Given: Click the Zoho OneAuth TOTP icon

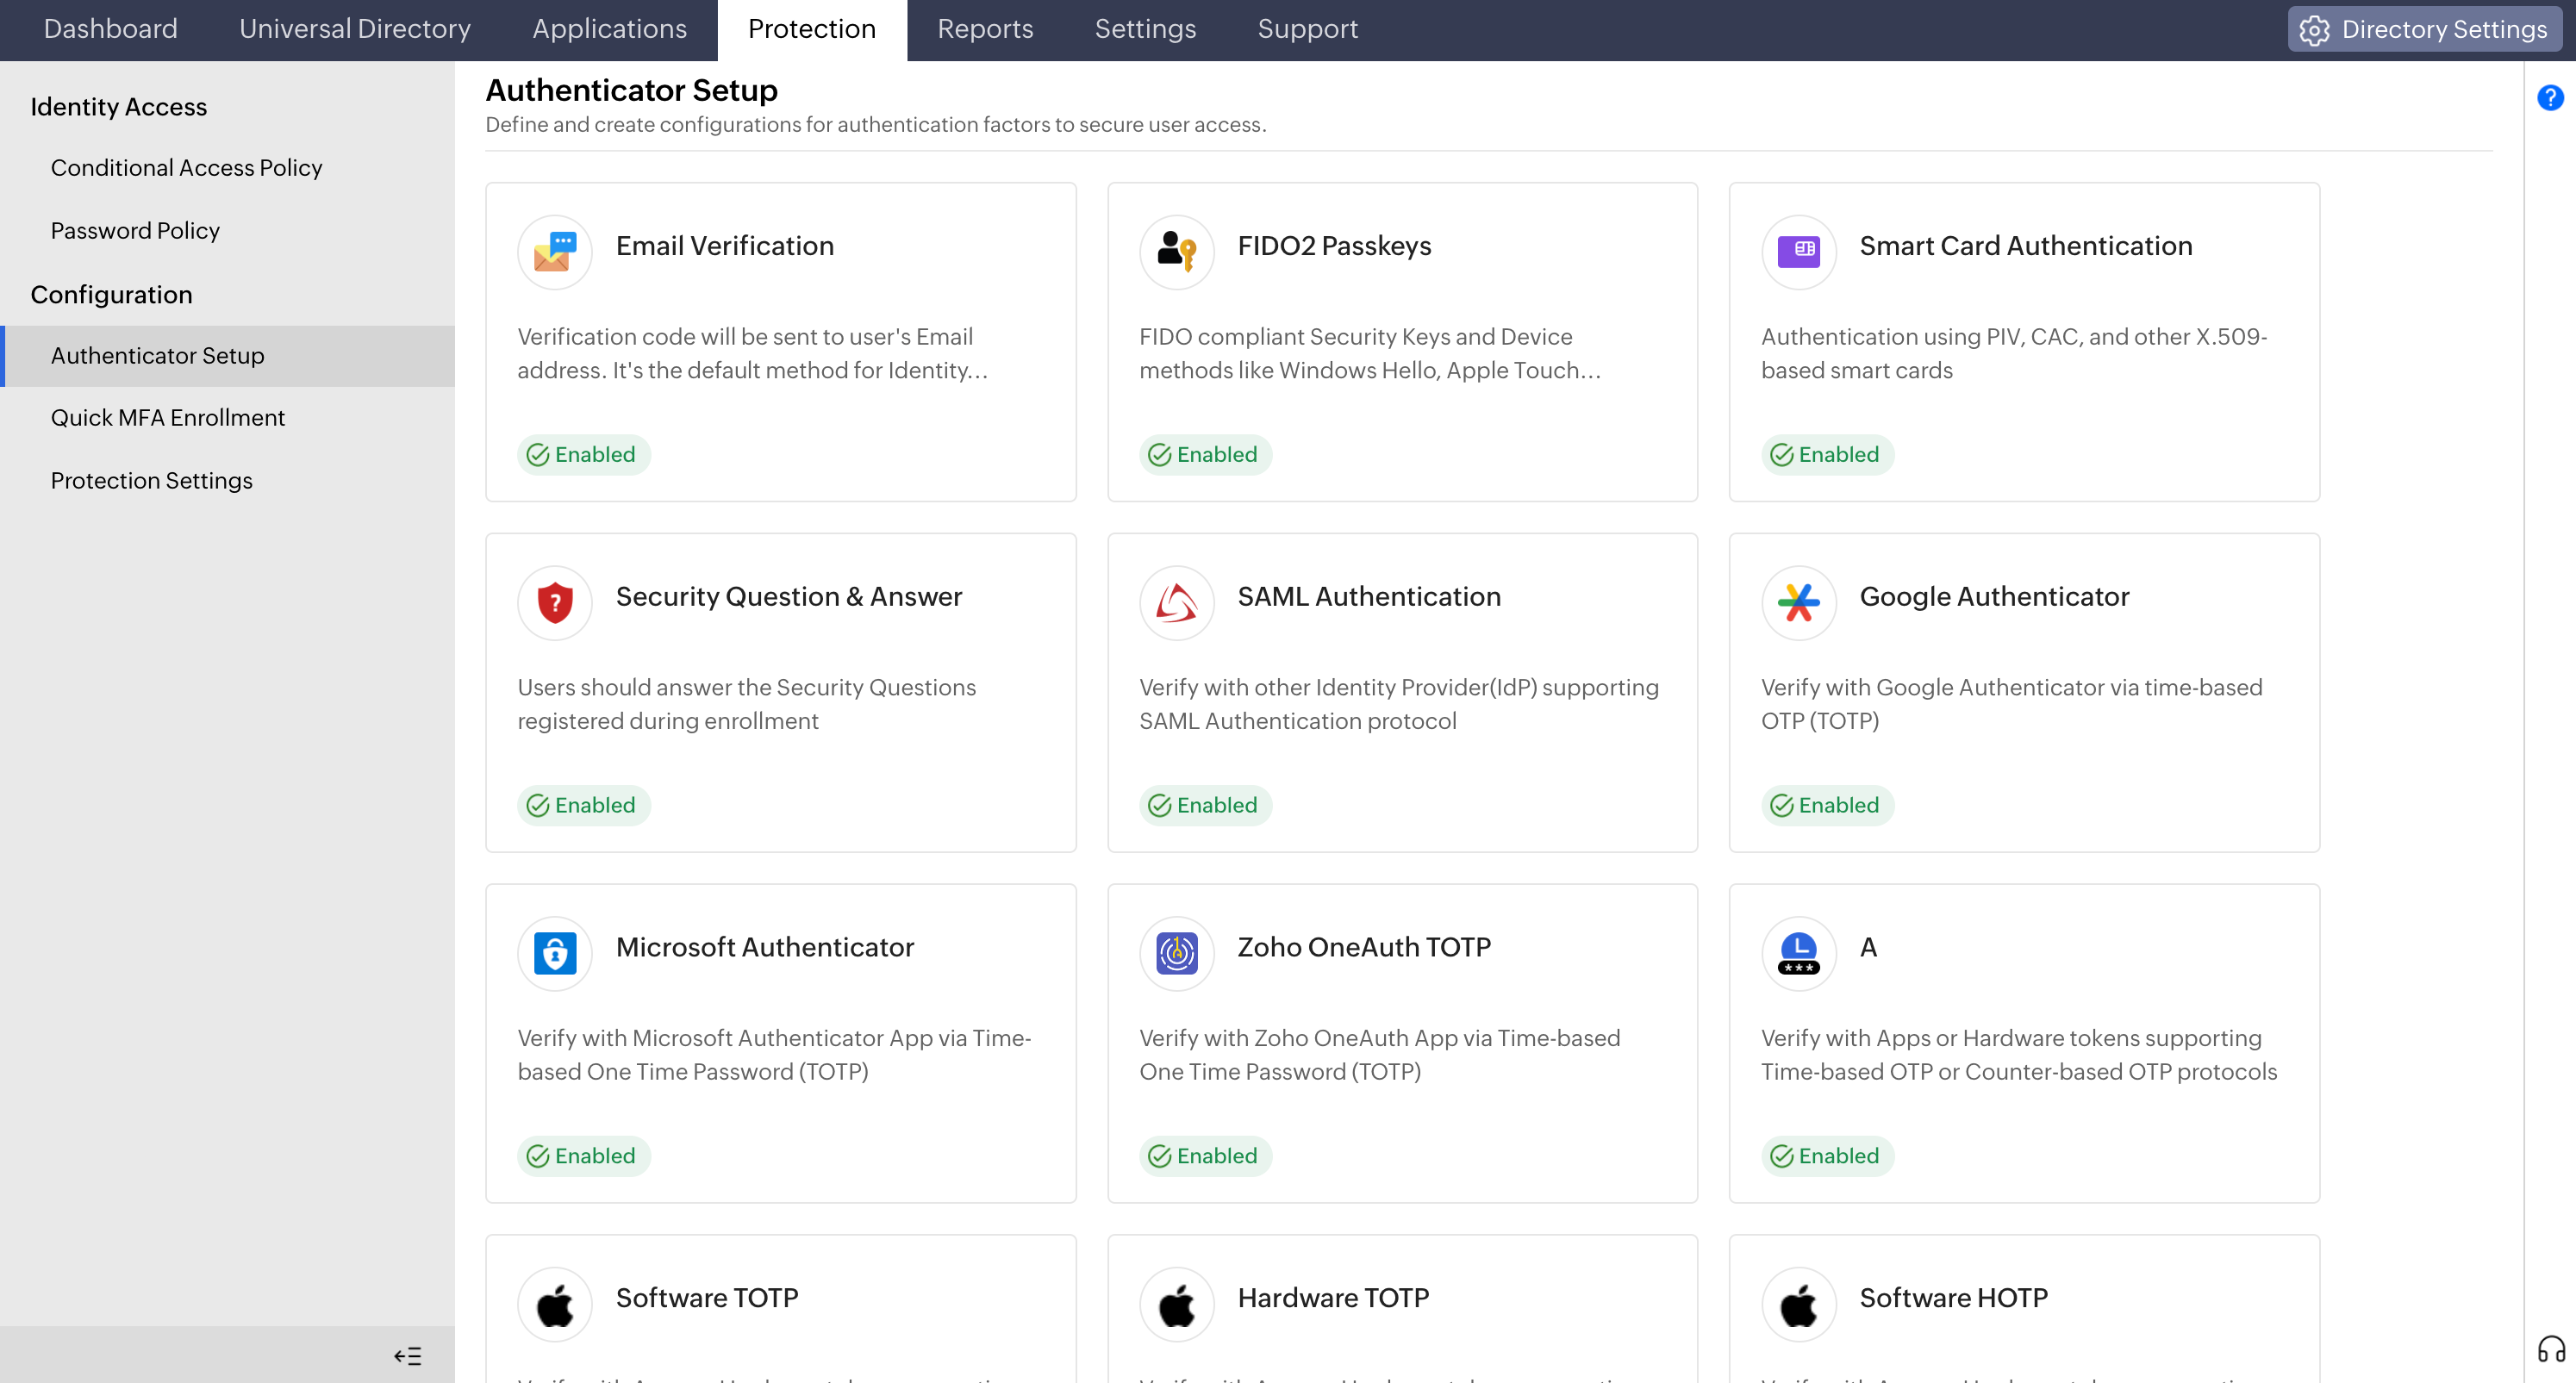Looking at the screenshot, I should [x=1176, y=954].
